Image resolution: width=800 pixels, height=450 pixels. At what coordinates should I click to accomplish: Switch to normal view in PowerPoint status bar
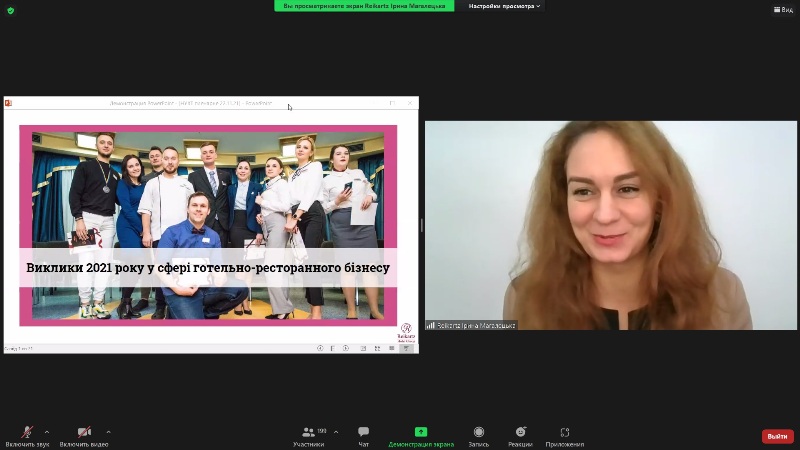coord(363,348)
